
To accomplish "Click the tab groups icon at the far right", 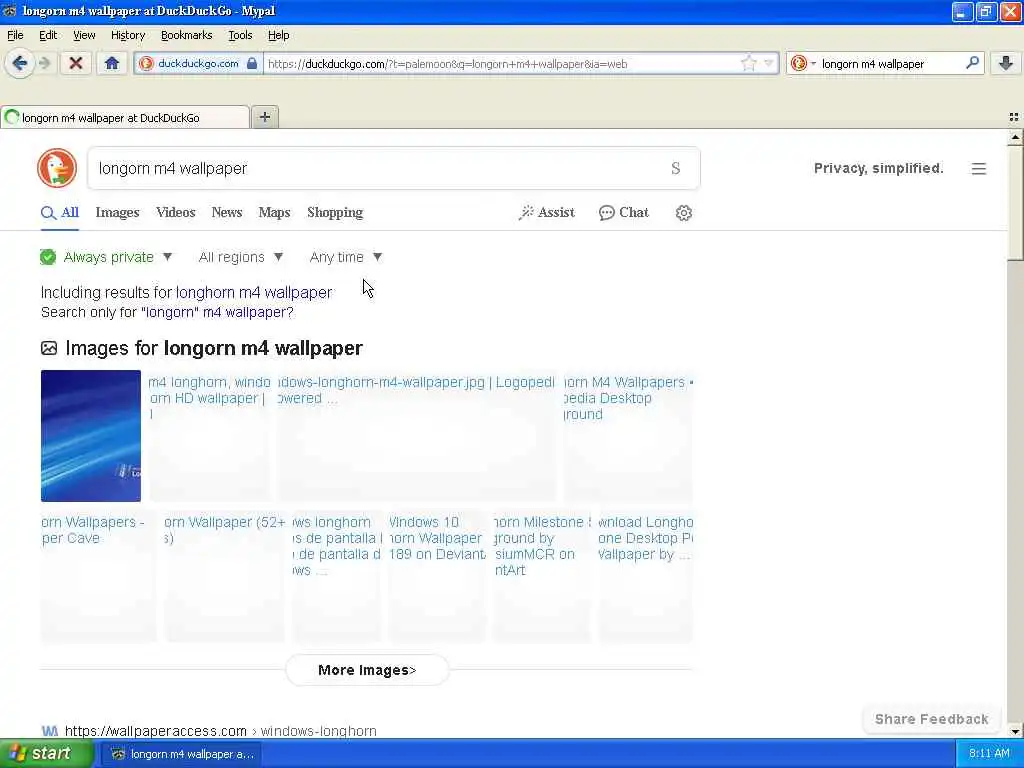I will pyautogui.click(x=1014, y=117).
